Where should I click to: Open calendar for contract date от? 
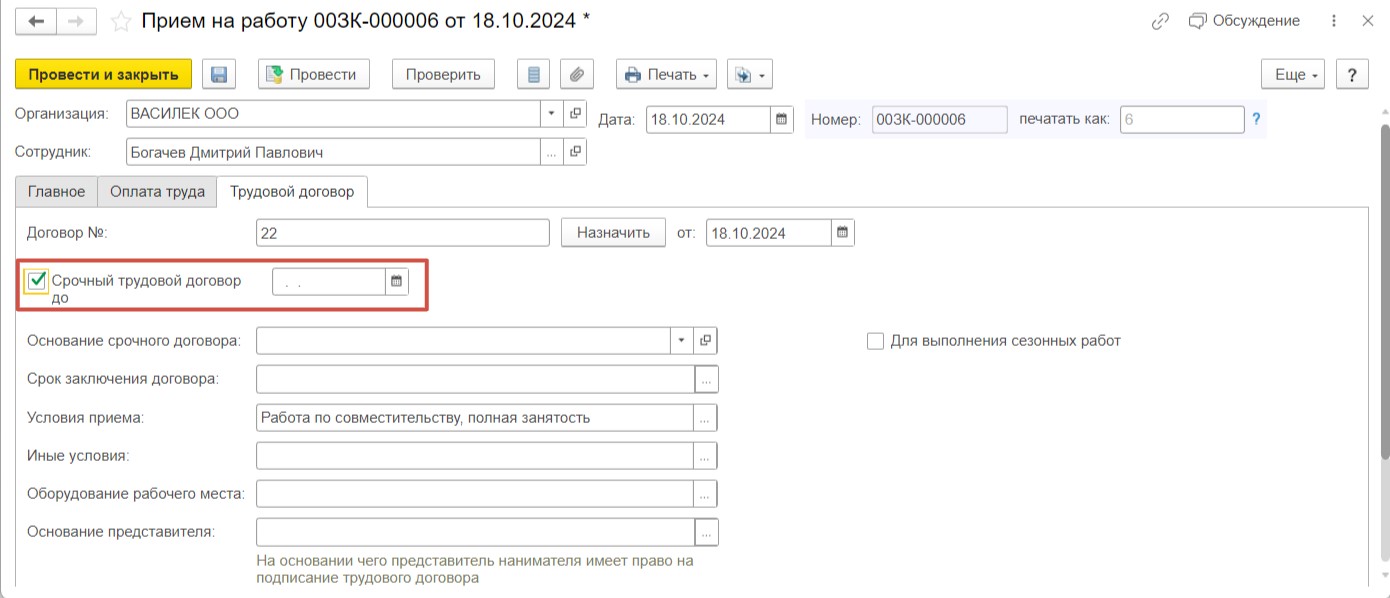[x=843, y=233]
